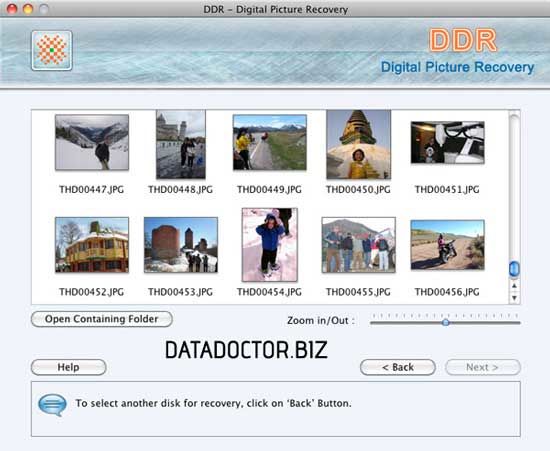
Task: Select the THD00455.JPG group photo thumbnail
Action: click(x=358, y=245)
